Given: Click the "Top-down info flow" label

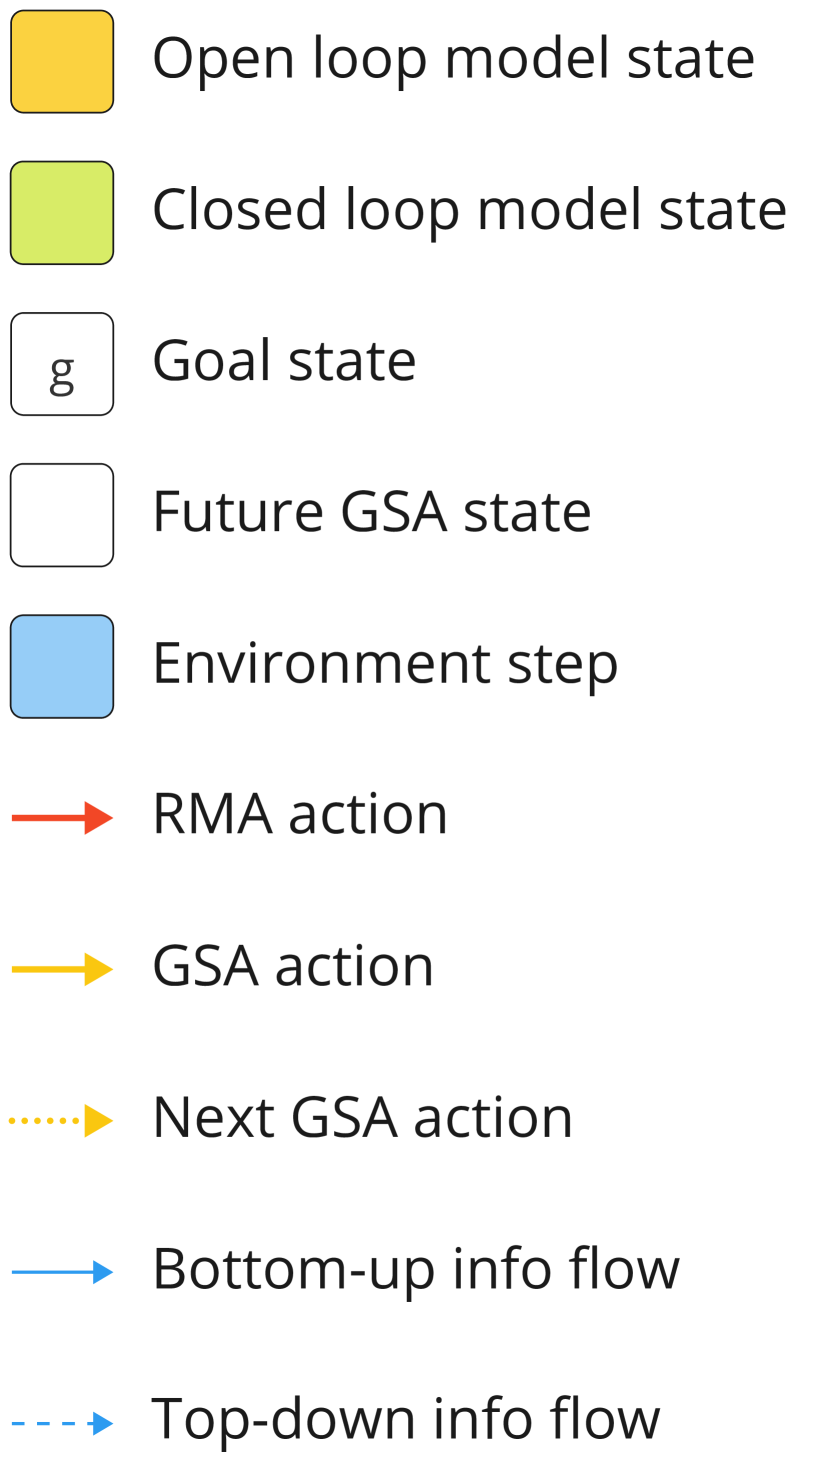Looking at the screenshot, I should [406, 1419].
